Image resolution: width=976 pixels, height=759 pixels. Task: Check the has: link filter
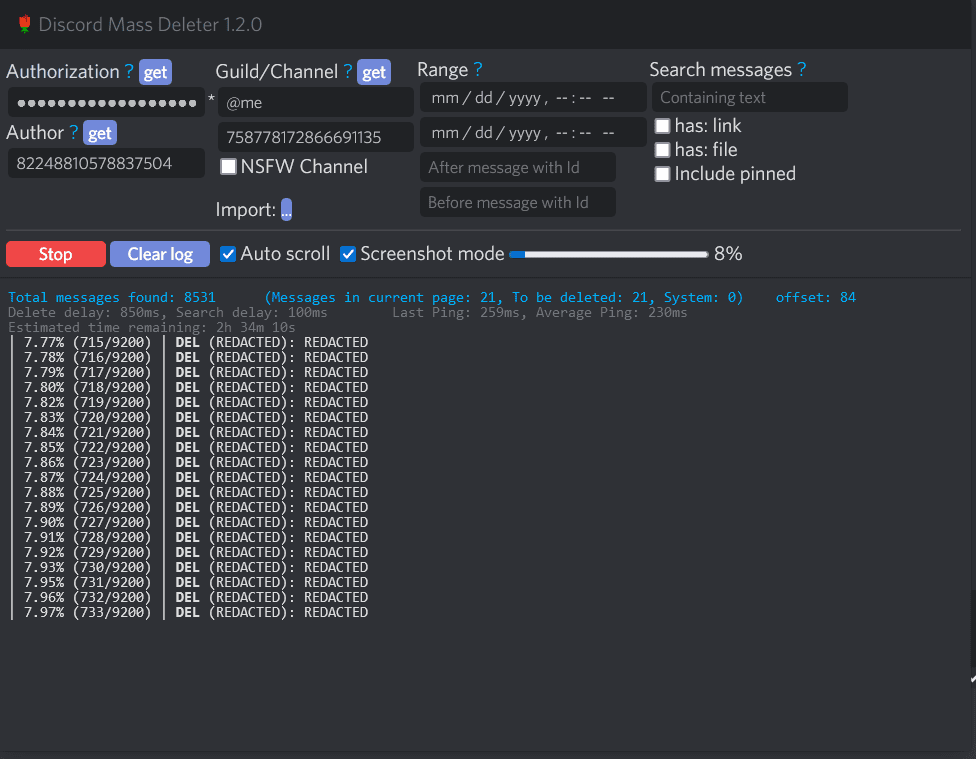[x=662, y=124]
